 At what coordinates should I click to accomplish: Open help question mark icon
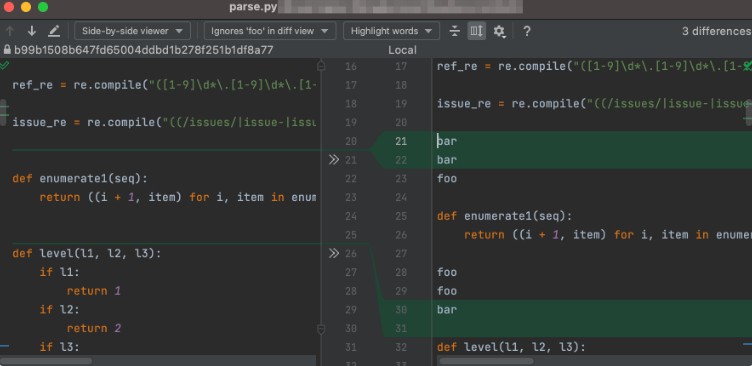pyautogui.click(x=527, y=31)
